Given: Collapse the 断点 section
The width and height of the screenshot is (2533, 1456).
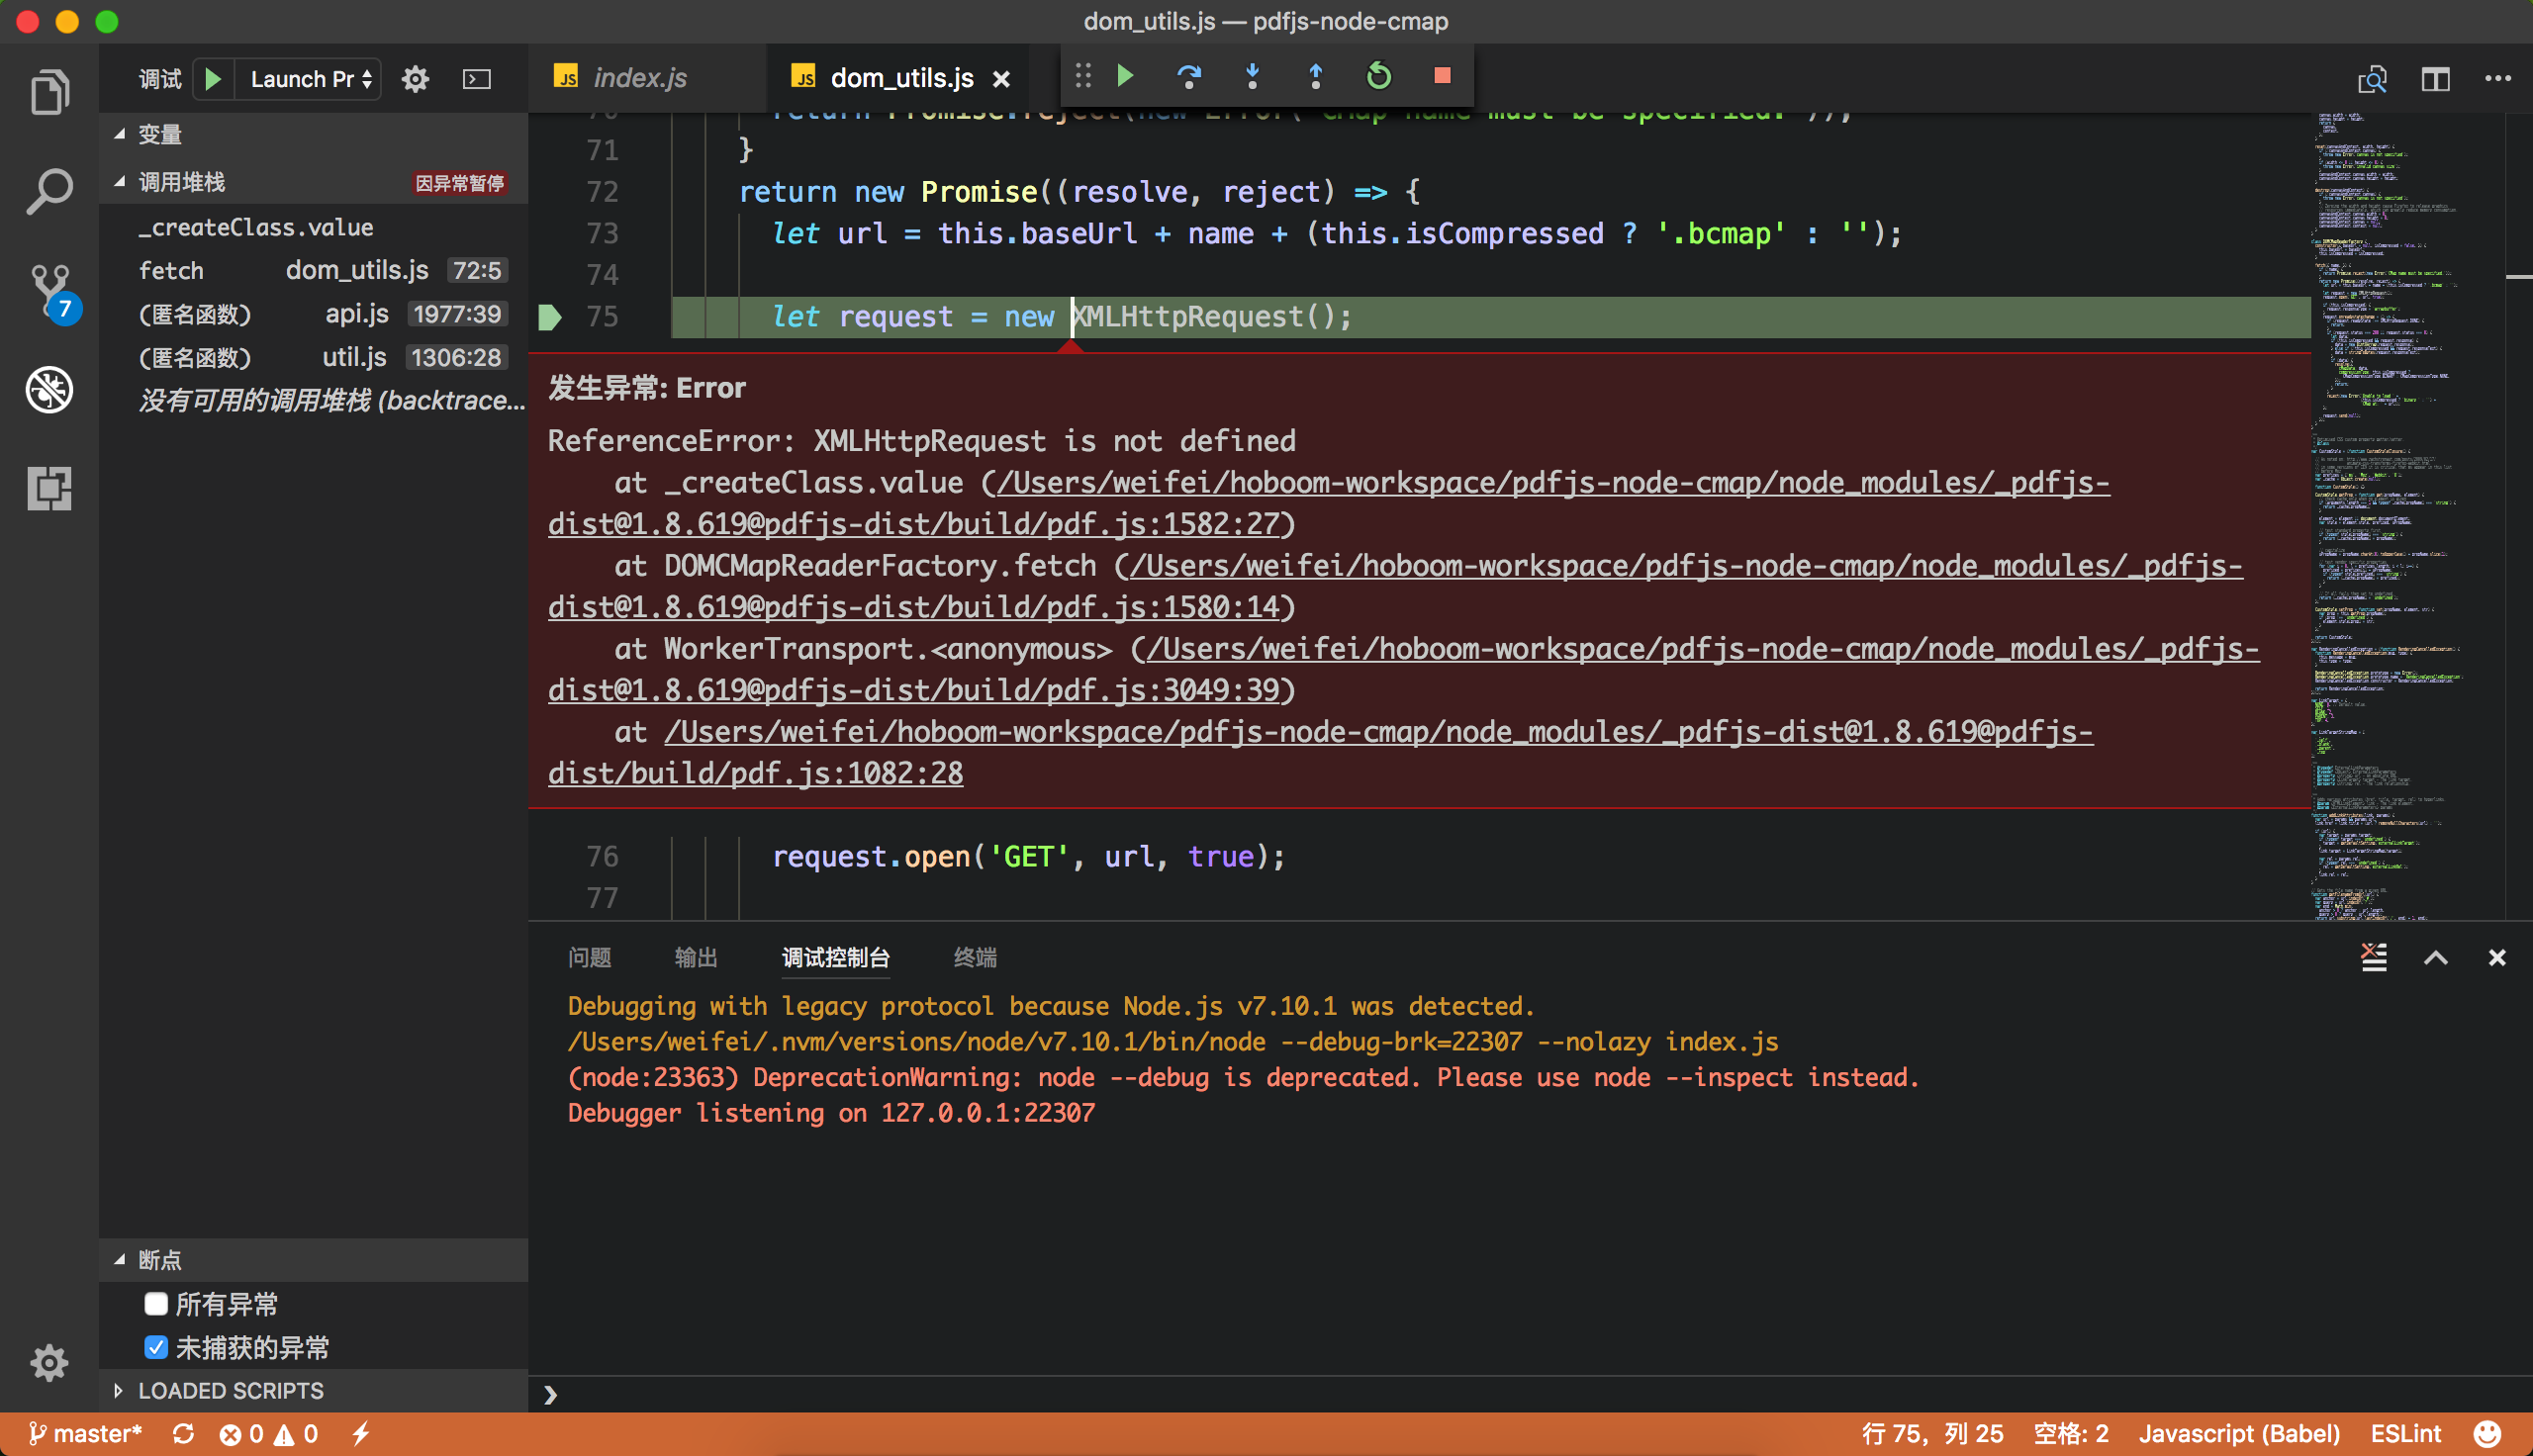Looking at the screenshot, I should pos(314,1259).
